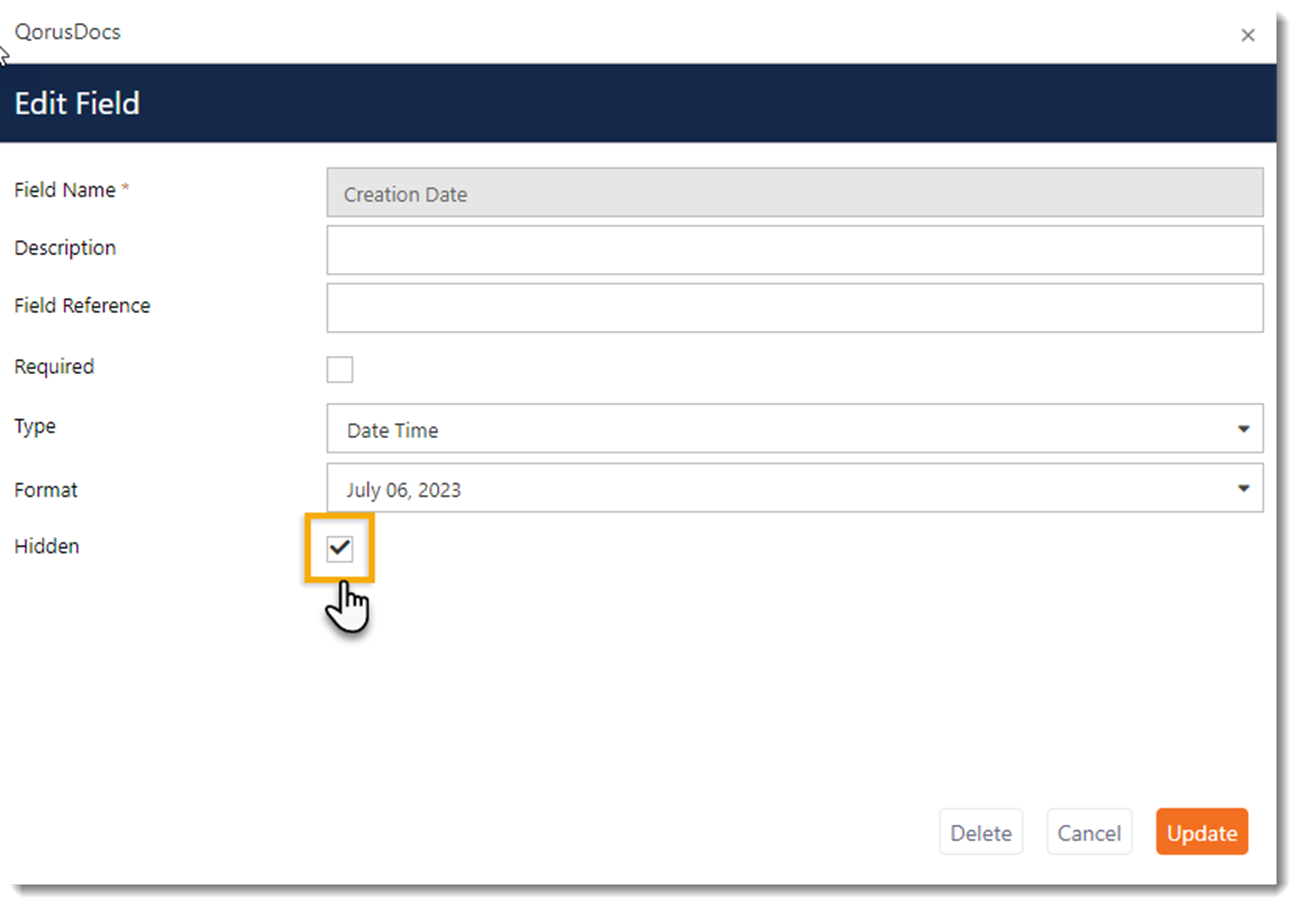The height and width of the screenshot is (908, 1300).
Task: Open the Type dropdown showing Date Time
Action: coord(794,429)
